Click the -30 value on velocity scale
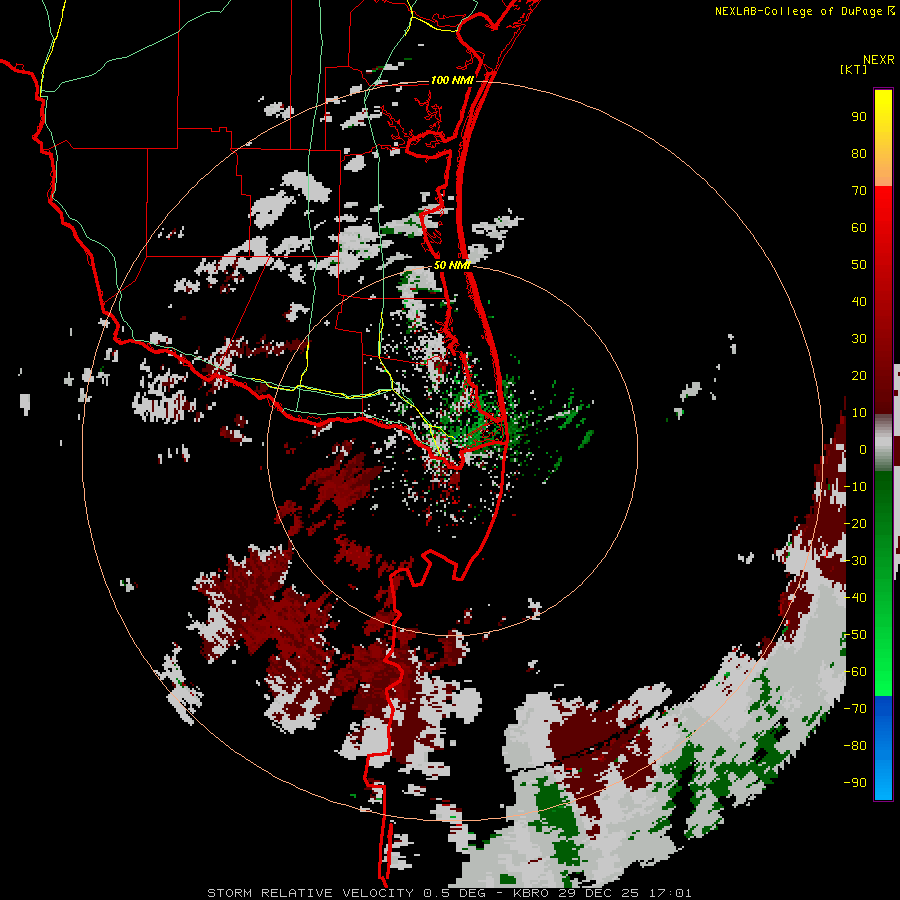Viewport: 900px width, 900px height. [855, 561]
